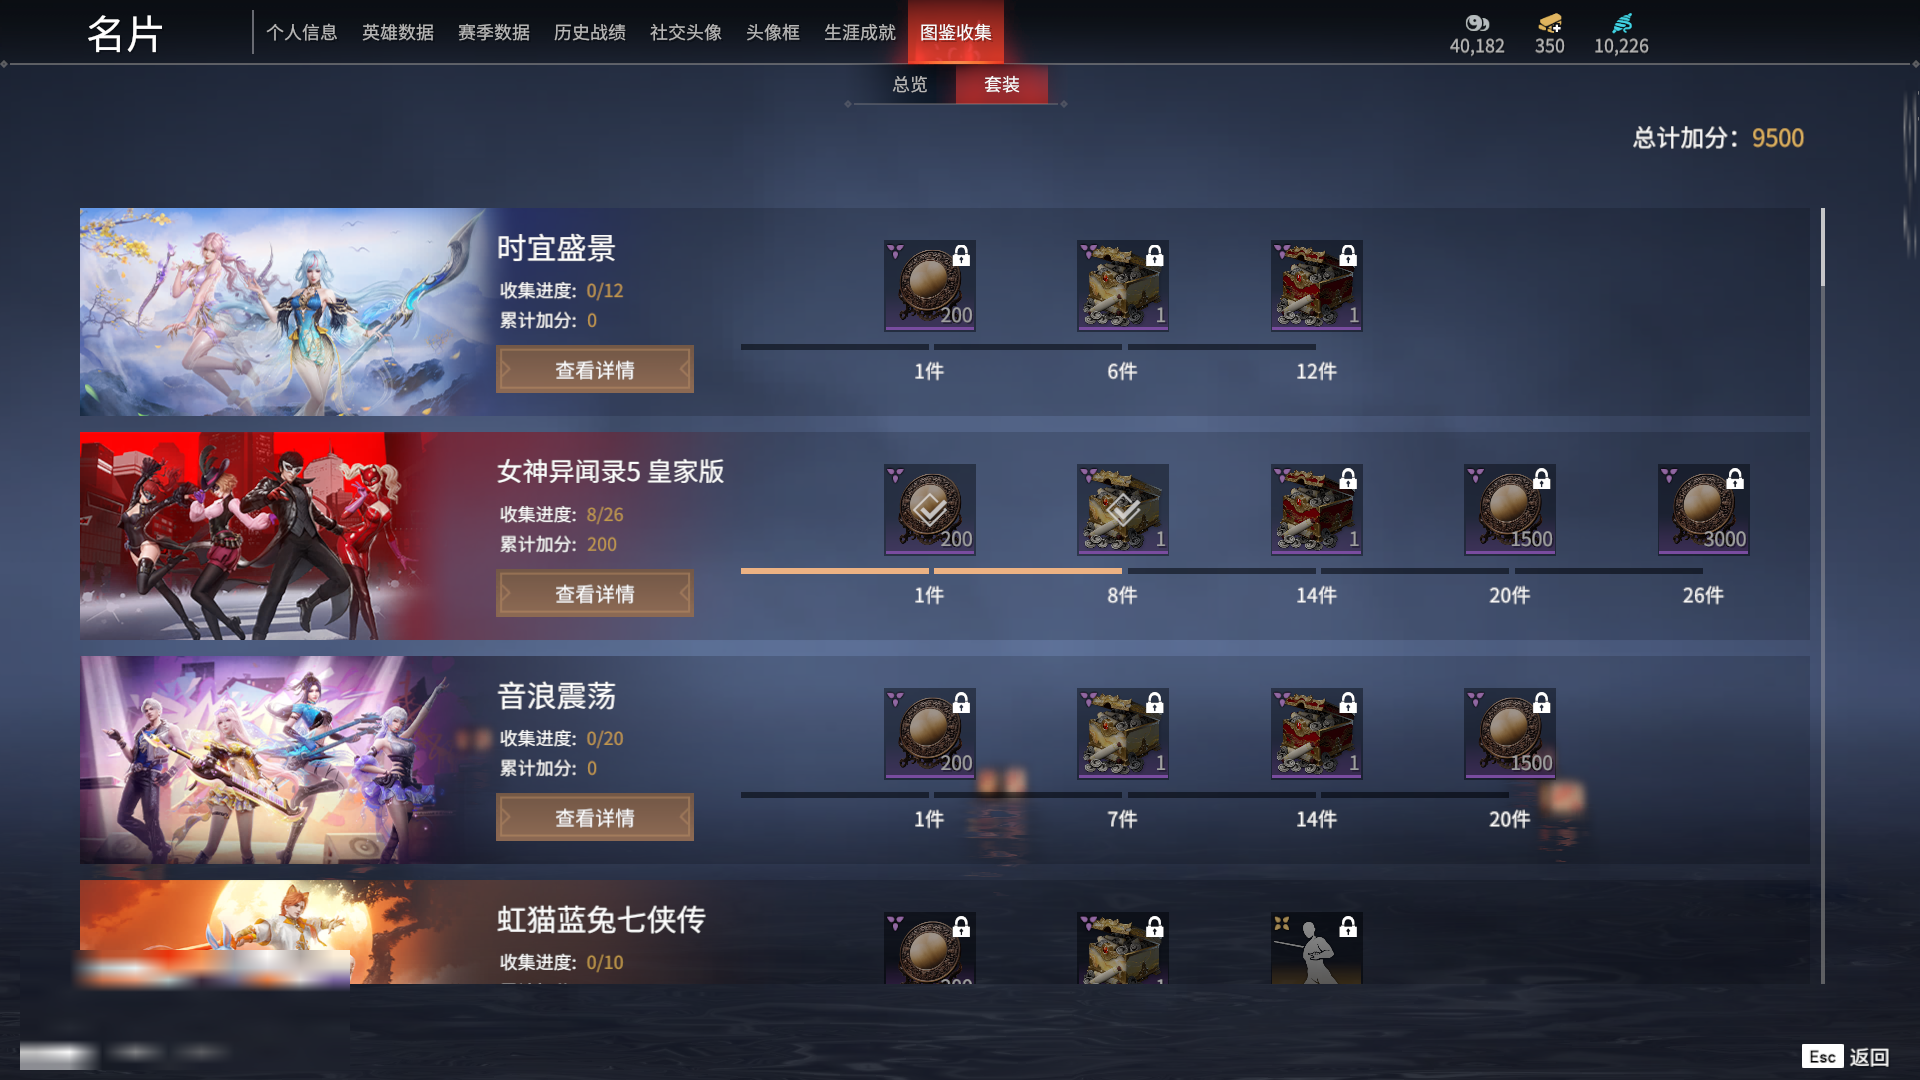Click the claimed 200 coin reward in 女神异闻录5

click(x=929, y=509)
